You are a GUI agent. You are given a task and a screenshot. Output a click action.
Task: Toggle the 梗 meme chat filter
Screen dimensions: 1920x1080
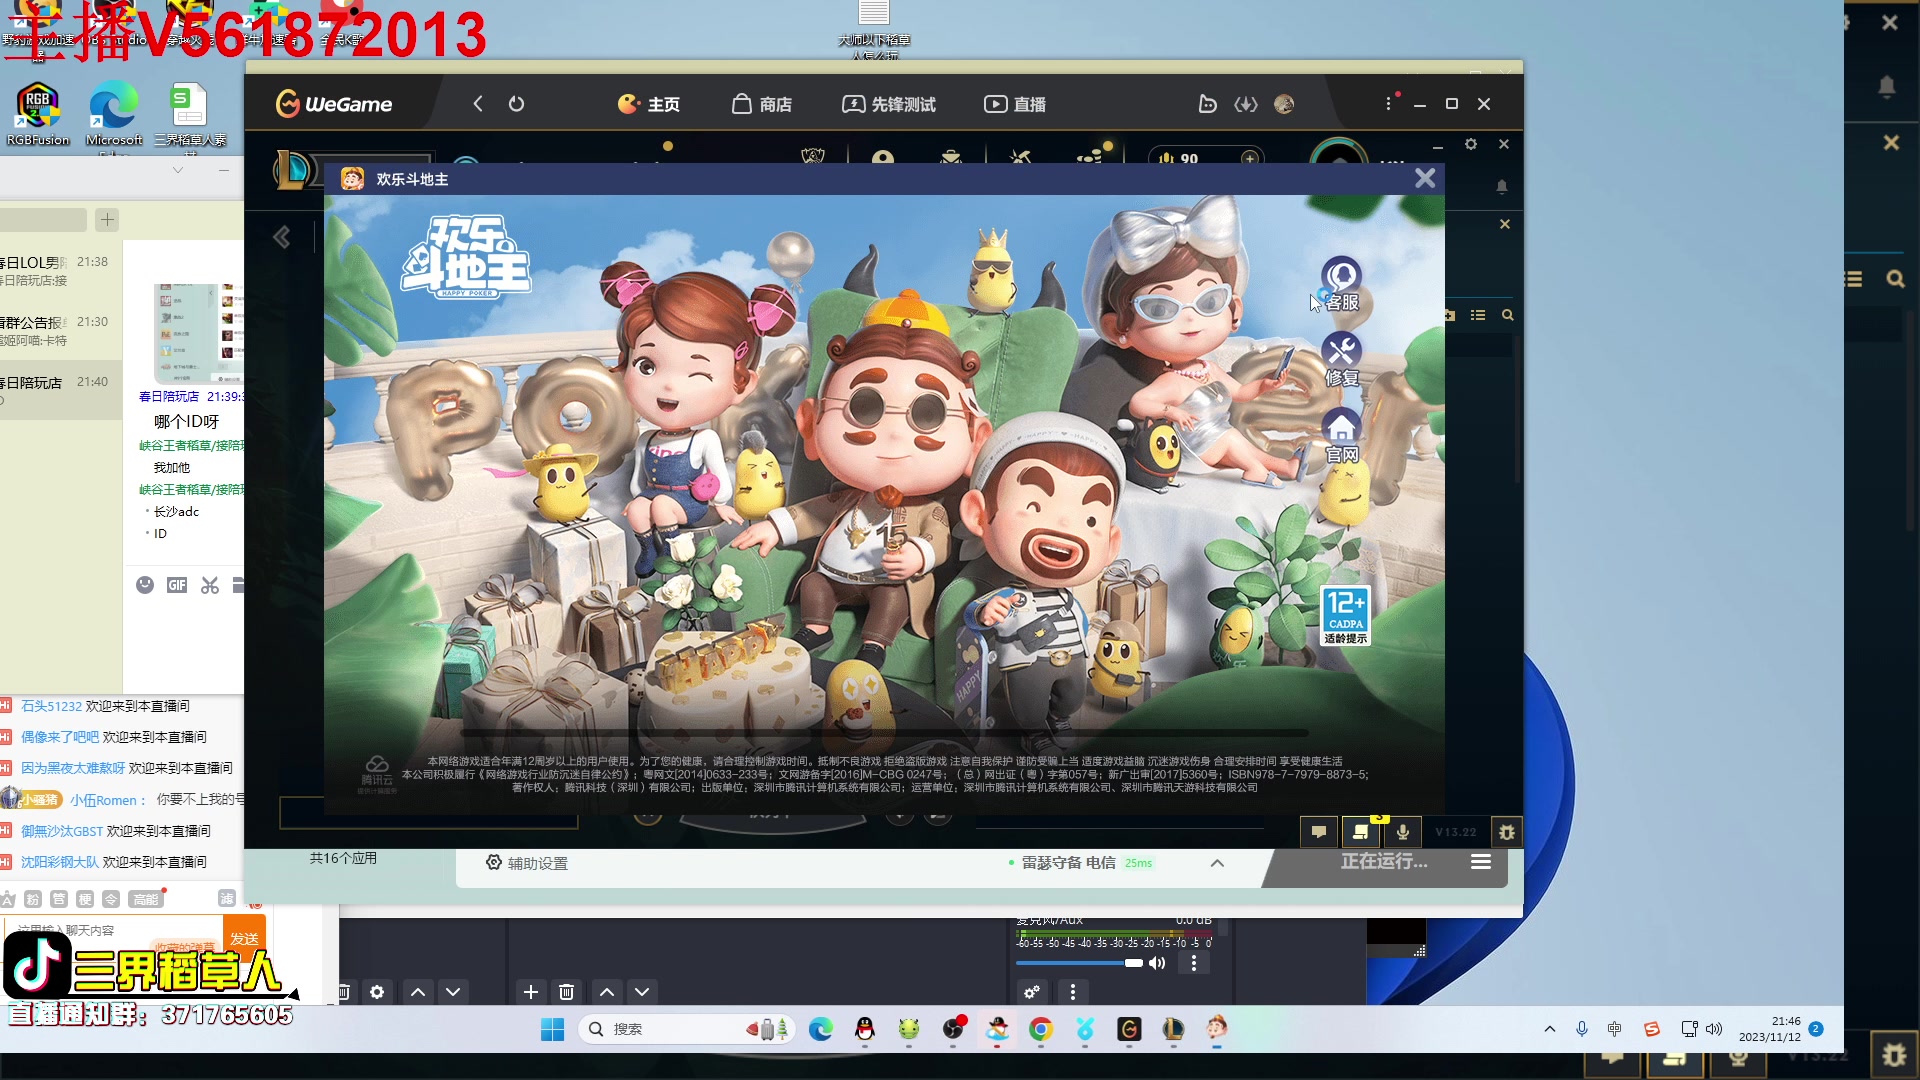point(85,899)
